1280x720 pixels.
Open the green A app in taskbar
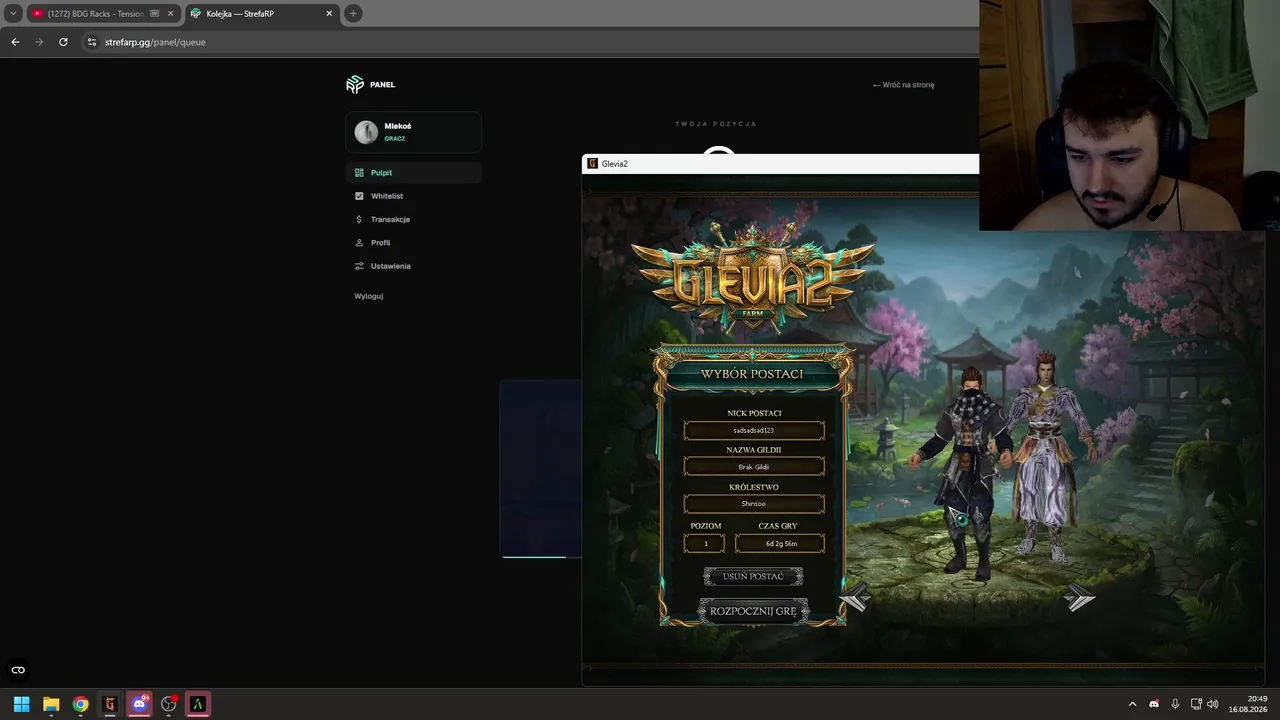(x=198, y=704)
